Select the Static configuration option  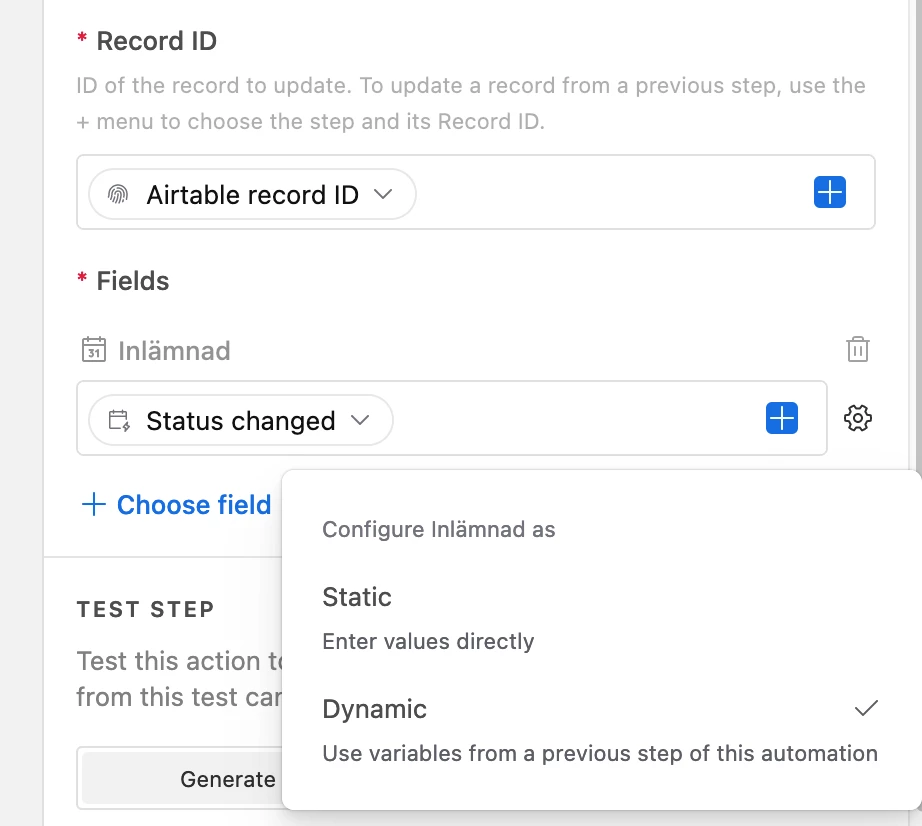(357, 597)
